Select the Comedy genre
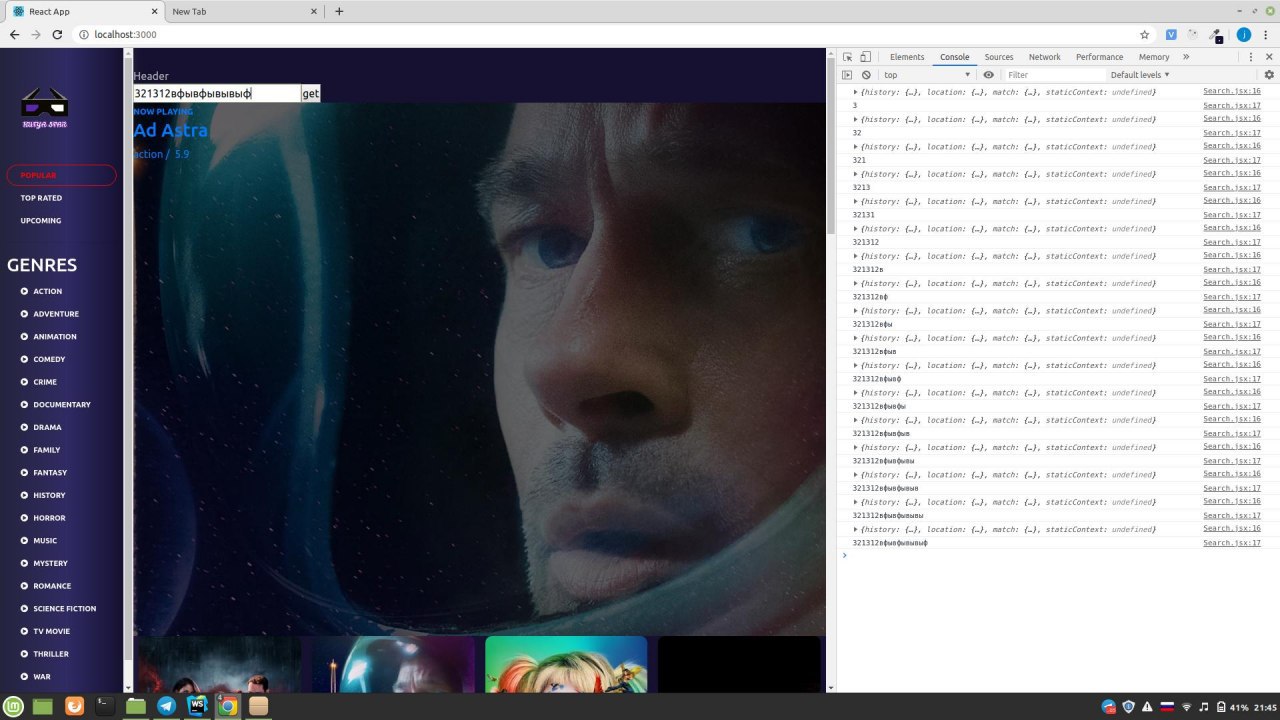The height and width of the screenshot is (720, 1280). point(49,359)
